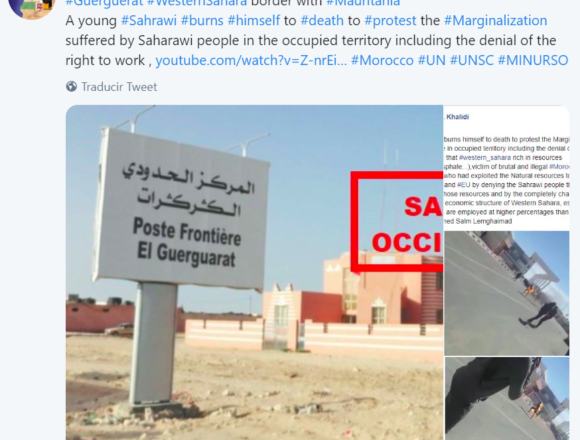Open the #UN hashtag
580x440 pixels.
[432, 60]
